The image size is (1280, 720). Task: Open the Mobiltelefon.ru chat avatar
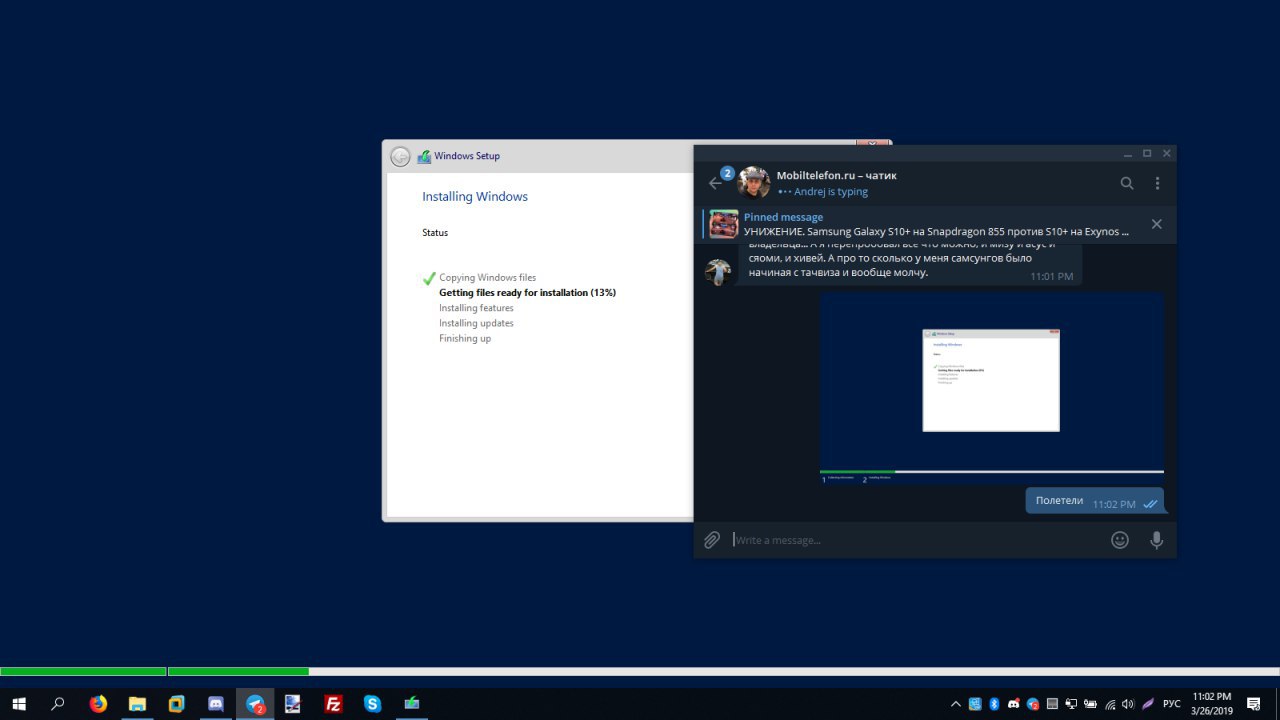pos(754,183)
